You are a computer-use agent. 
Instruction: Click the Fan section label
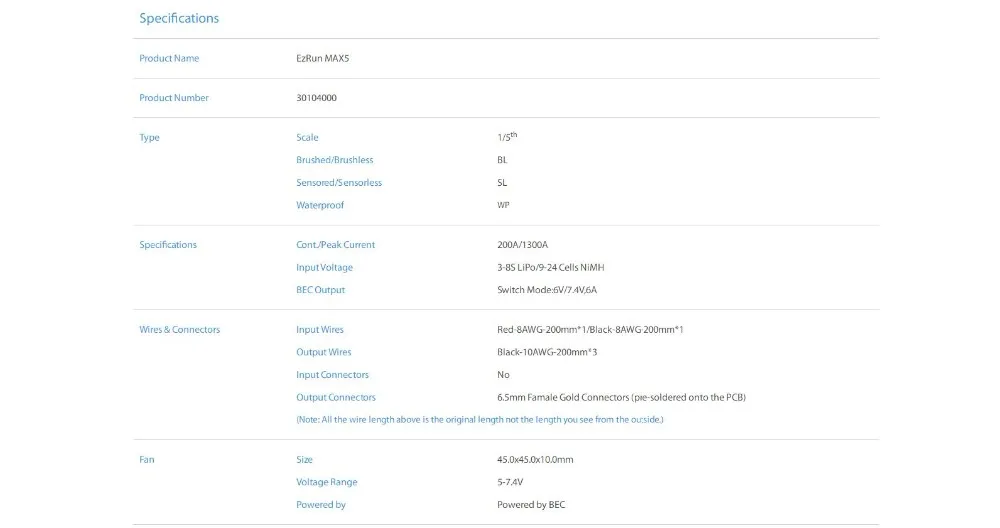tap(147, 460)
